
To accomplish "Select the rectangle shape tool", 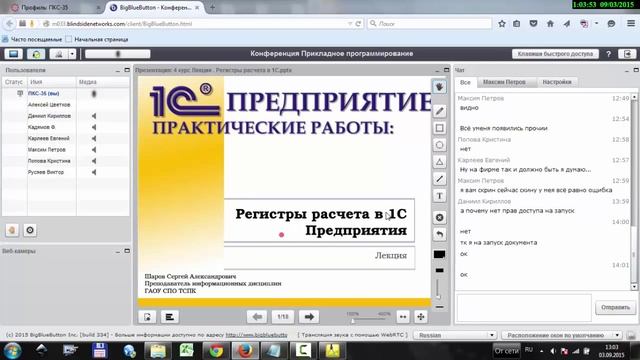I will (x=440, y=128).
